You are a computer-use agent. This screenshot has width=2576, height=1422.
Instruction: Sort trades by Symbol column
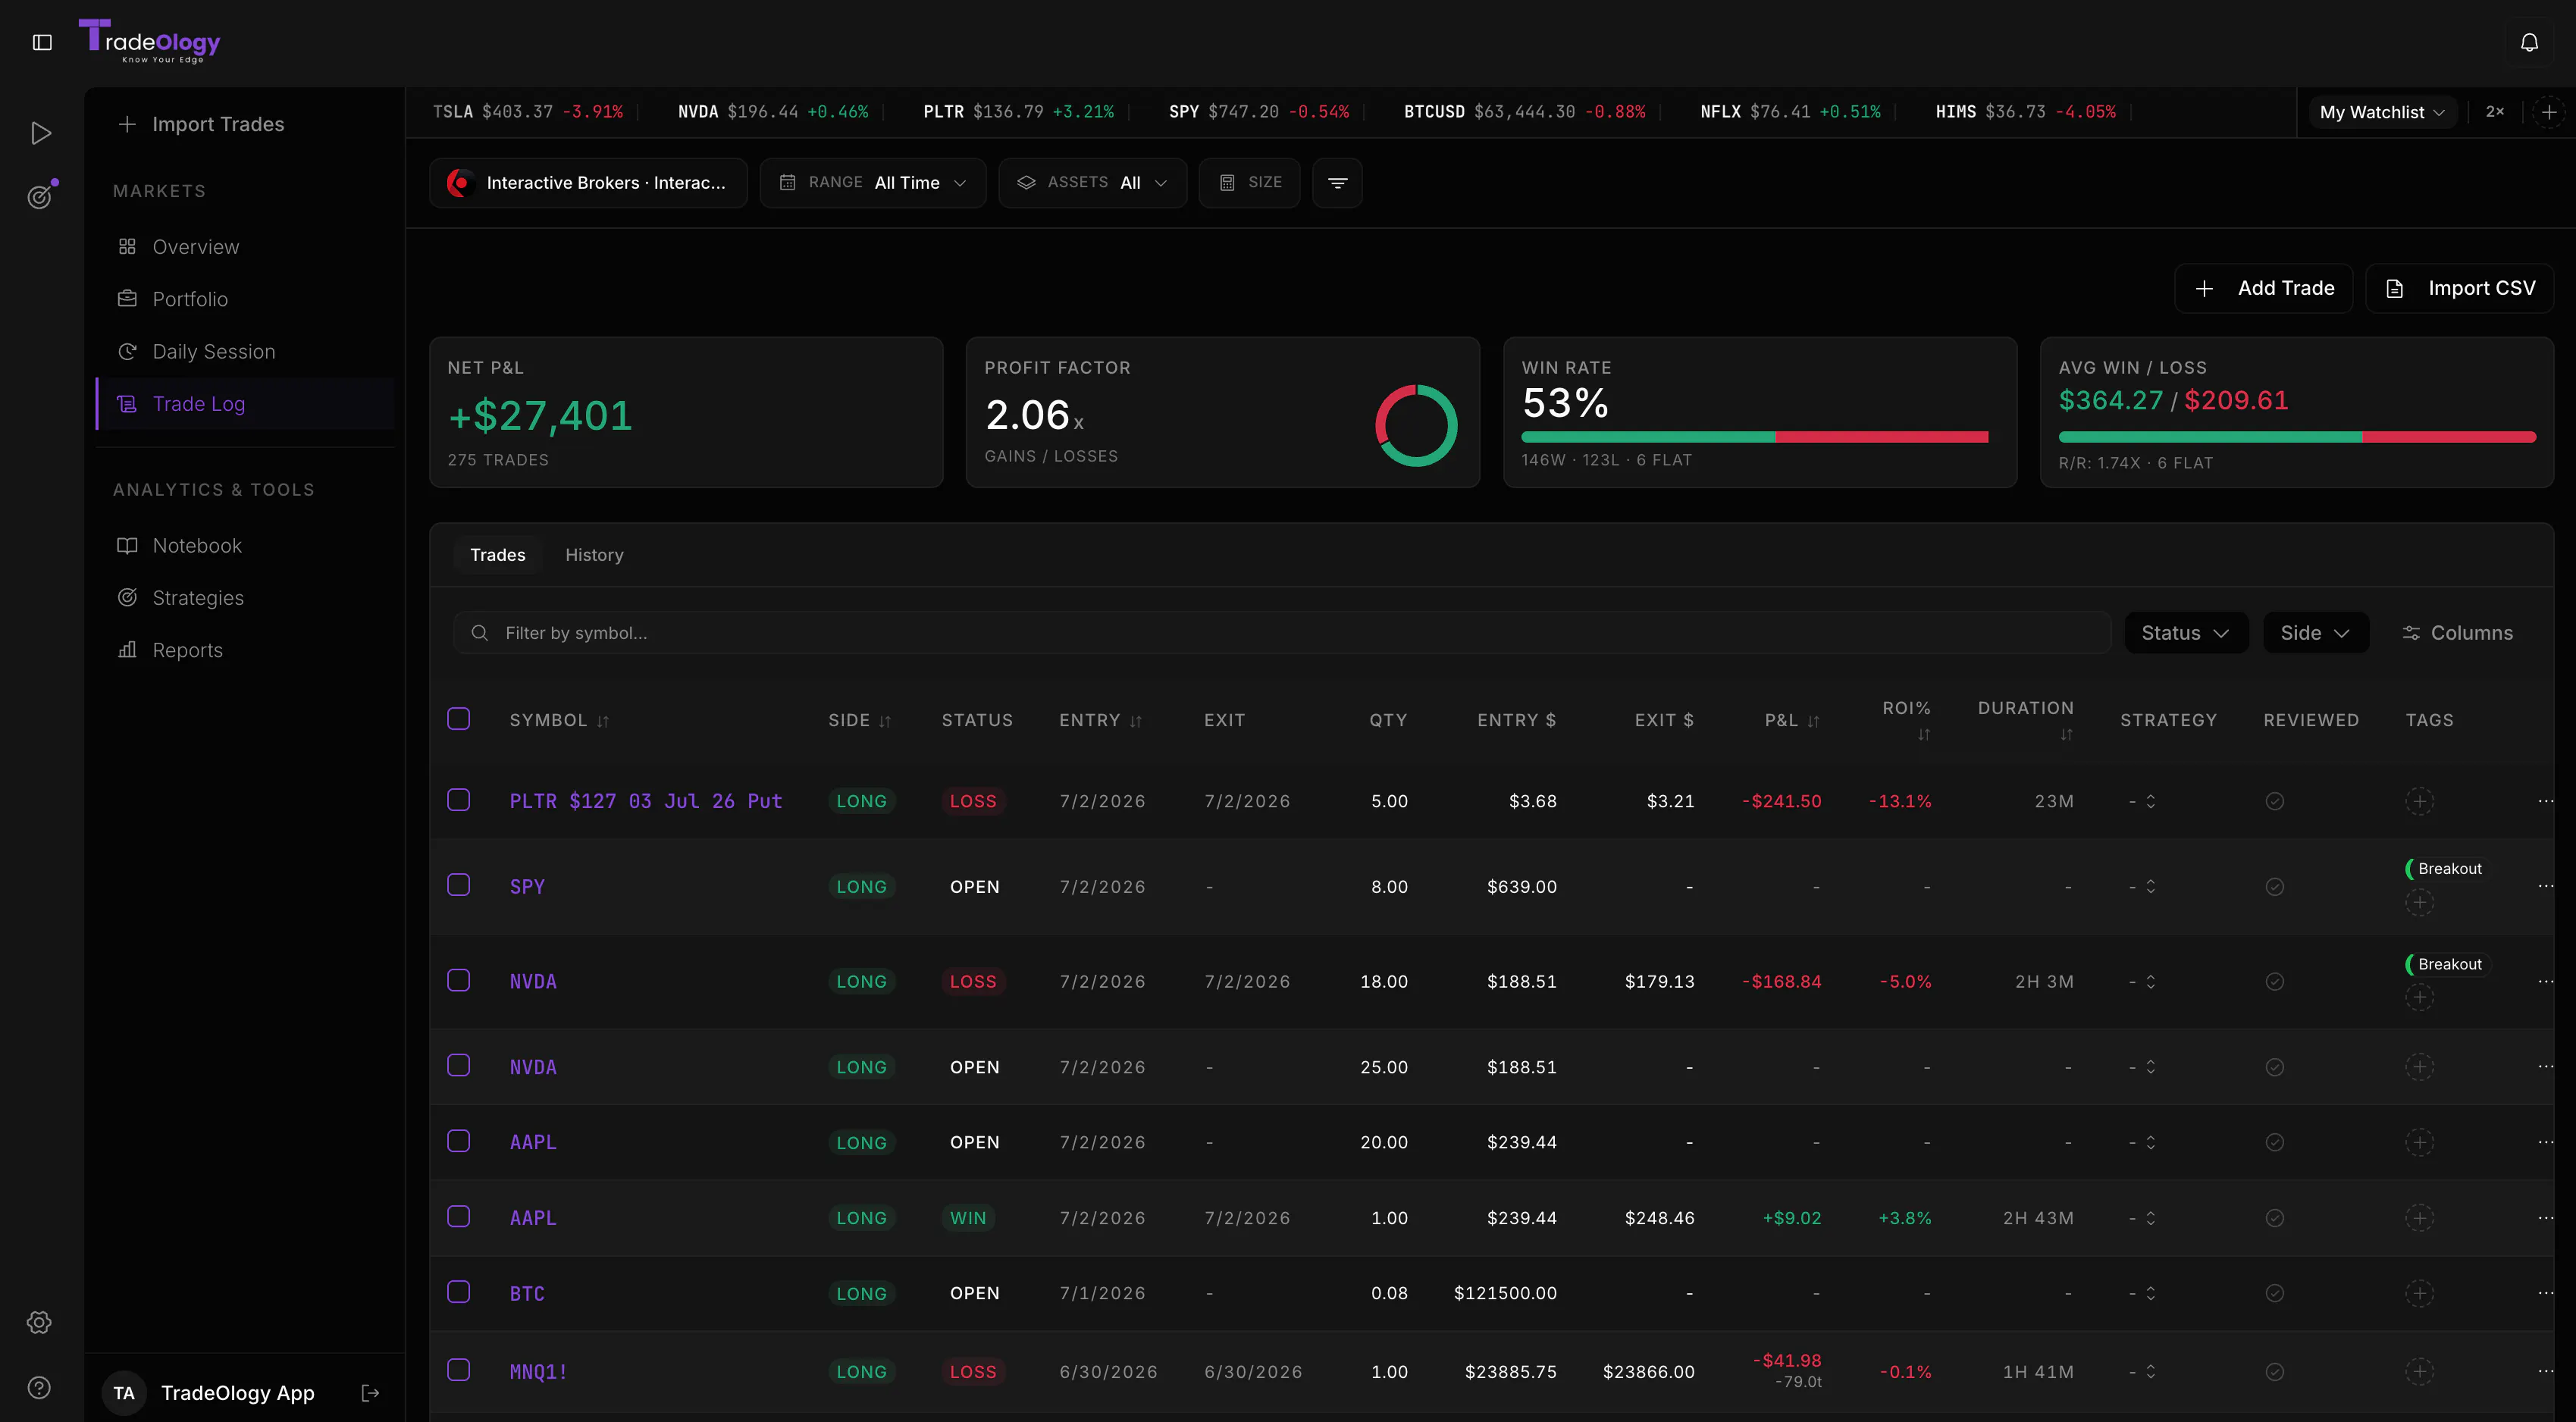point(559,720)
